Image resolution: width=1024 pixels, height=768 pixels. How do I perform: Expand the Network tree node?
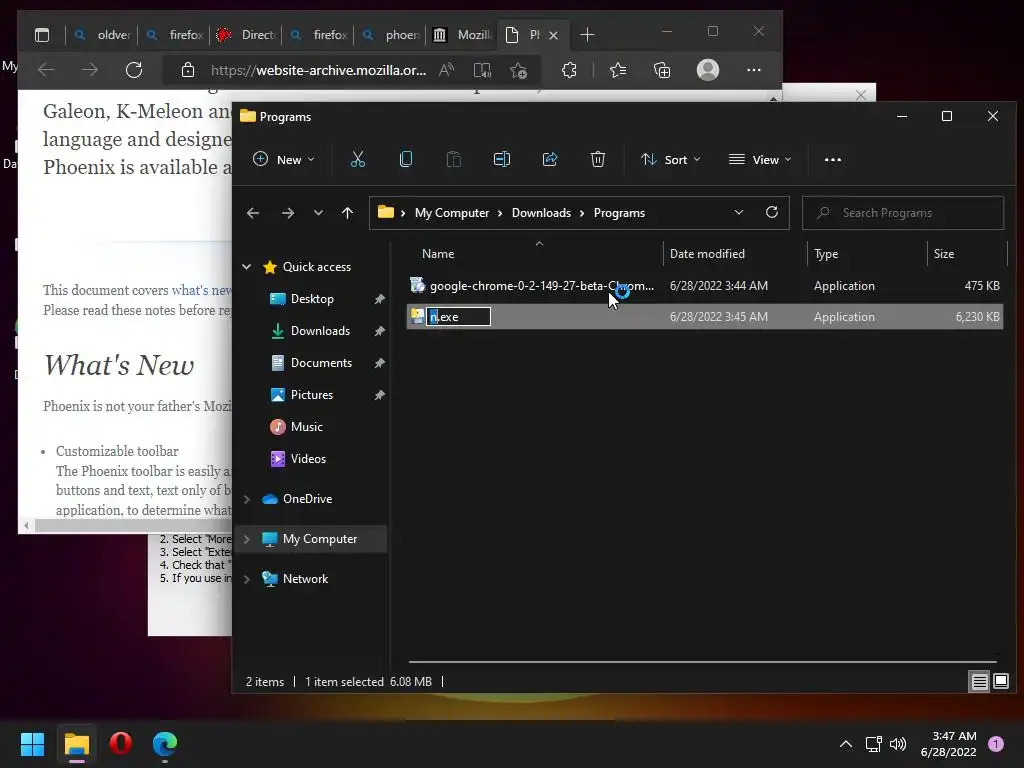click(x=247, y=579)
